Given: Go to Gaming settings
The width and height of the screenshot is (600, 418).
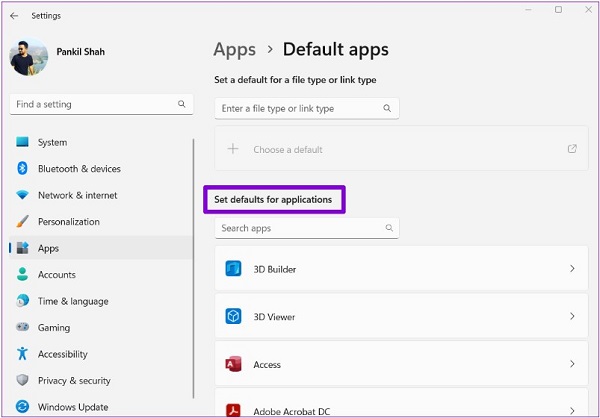Looking at the screenshot, I should click(x=101, y=328).
